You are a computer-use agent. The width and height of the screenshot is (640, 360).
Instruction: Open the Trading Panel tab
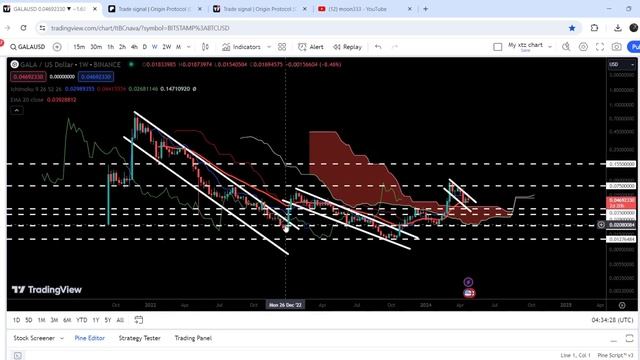[x=193, y=338]
